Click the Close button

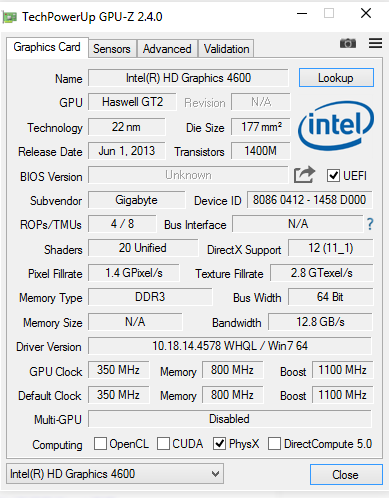(x=346, y=474)
